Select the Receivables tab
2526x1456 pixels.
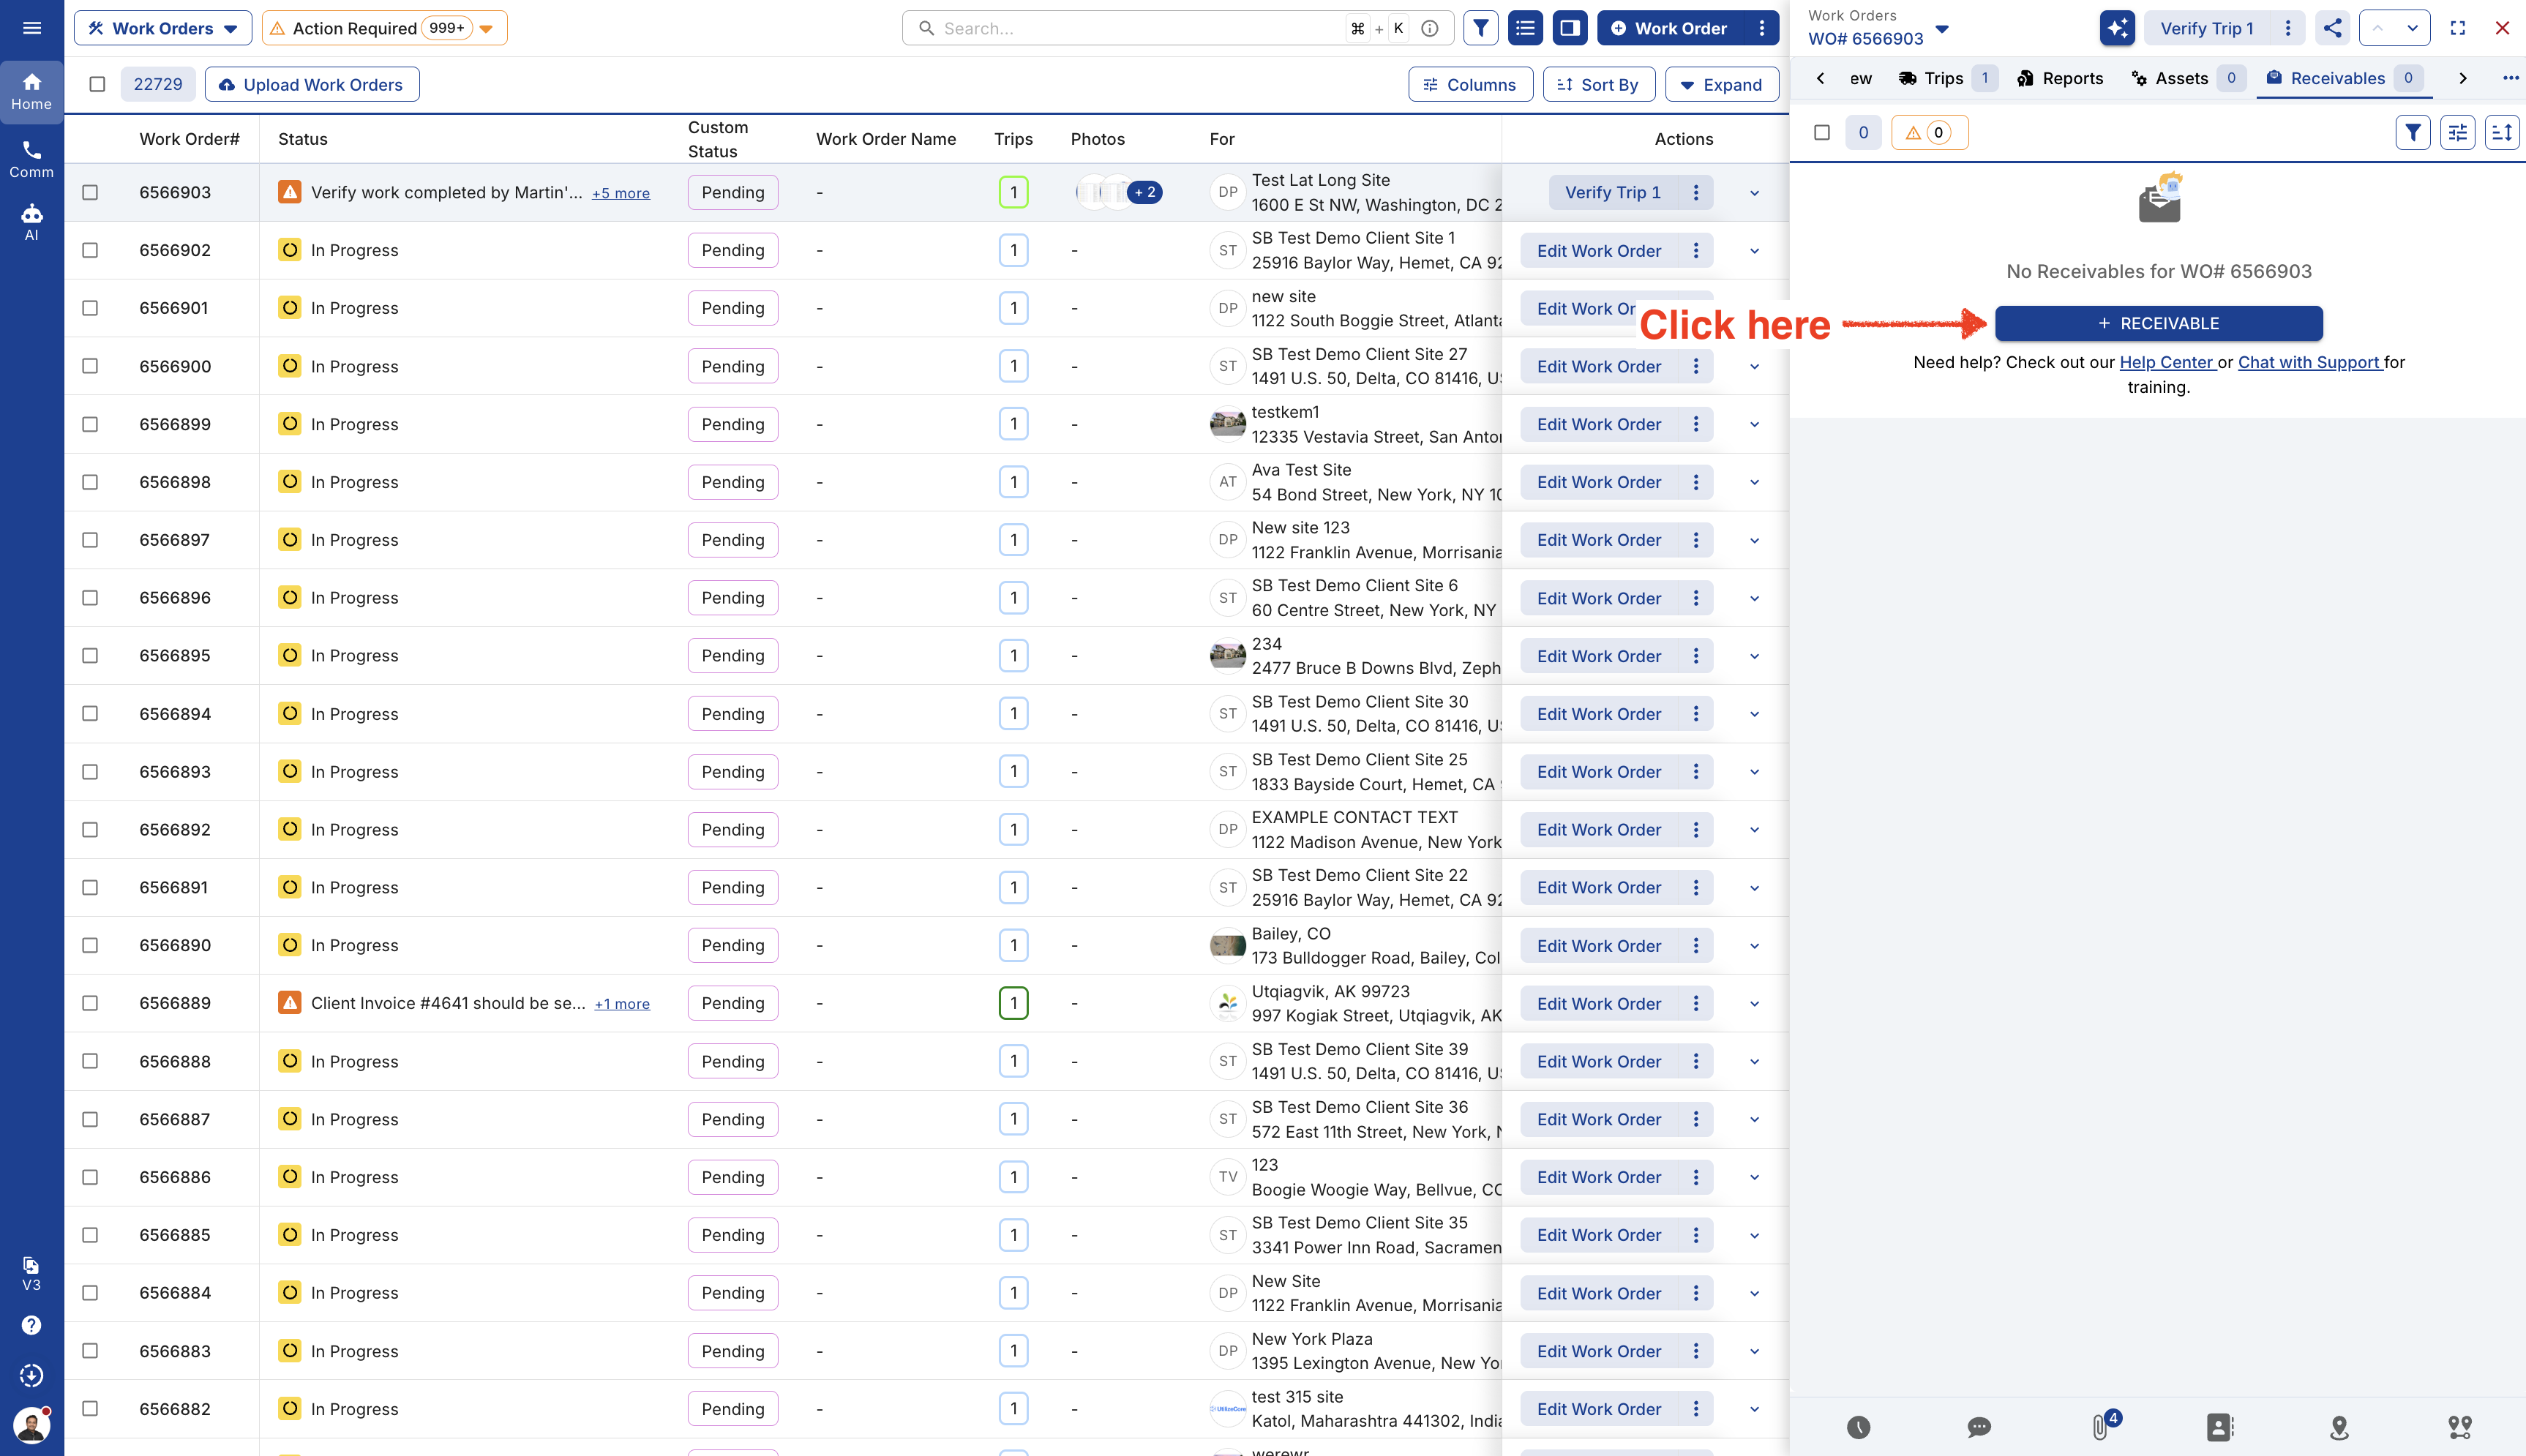[x=2344, y=78]
